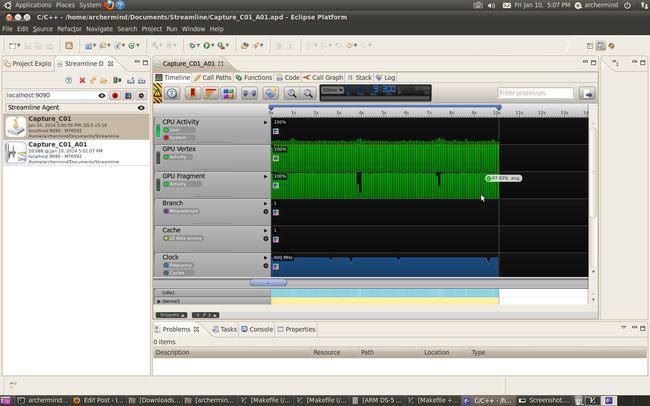Image resolution: width=650 pixels, height=406 pixels.
Task: Open the Navigate menu
Action: [99, 29]
